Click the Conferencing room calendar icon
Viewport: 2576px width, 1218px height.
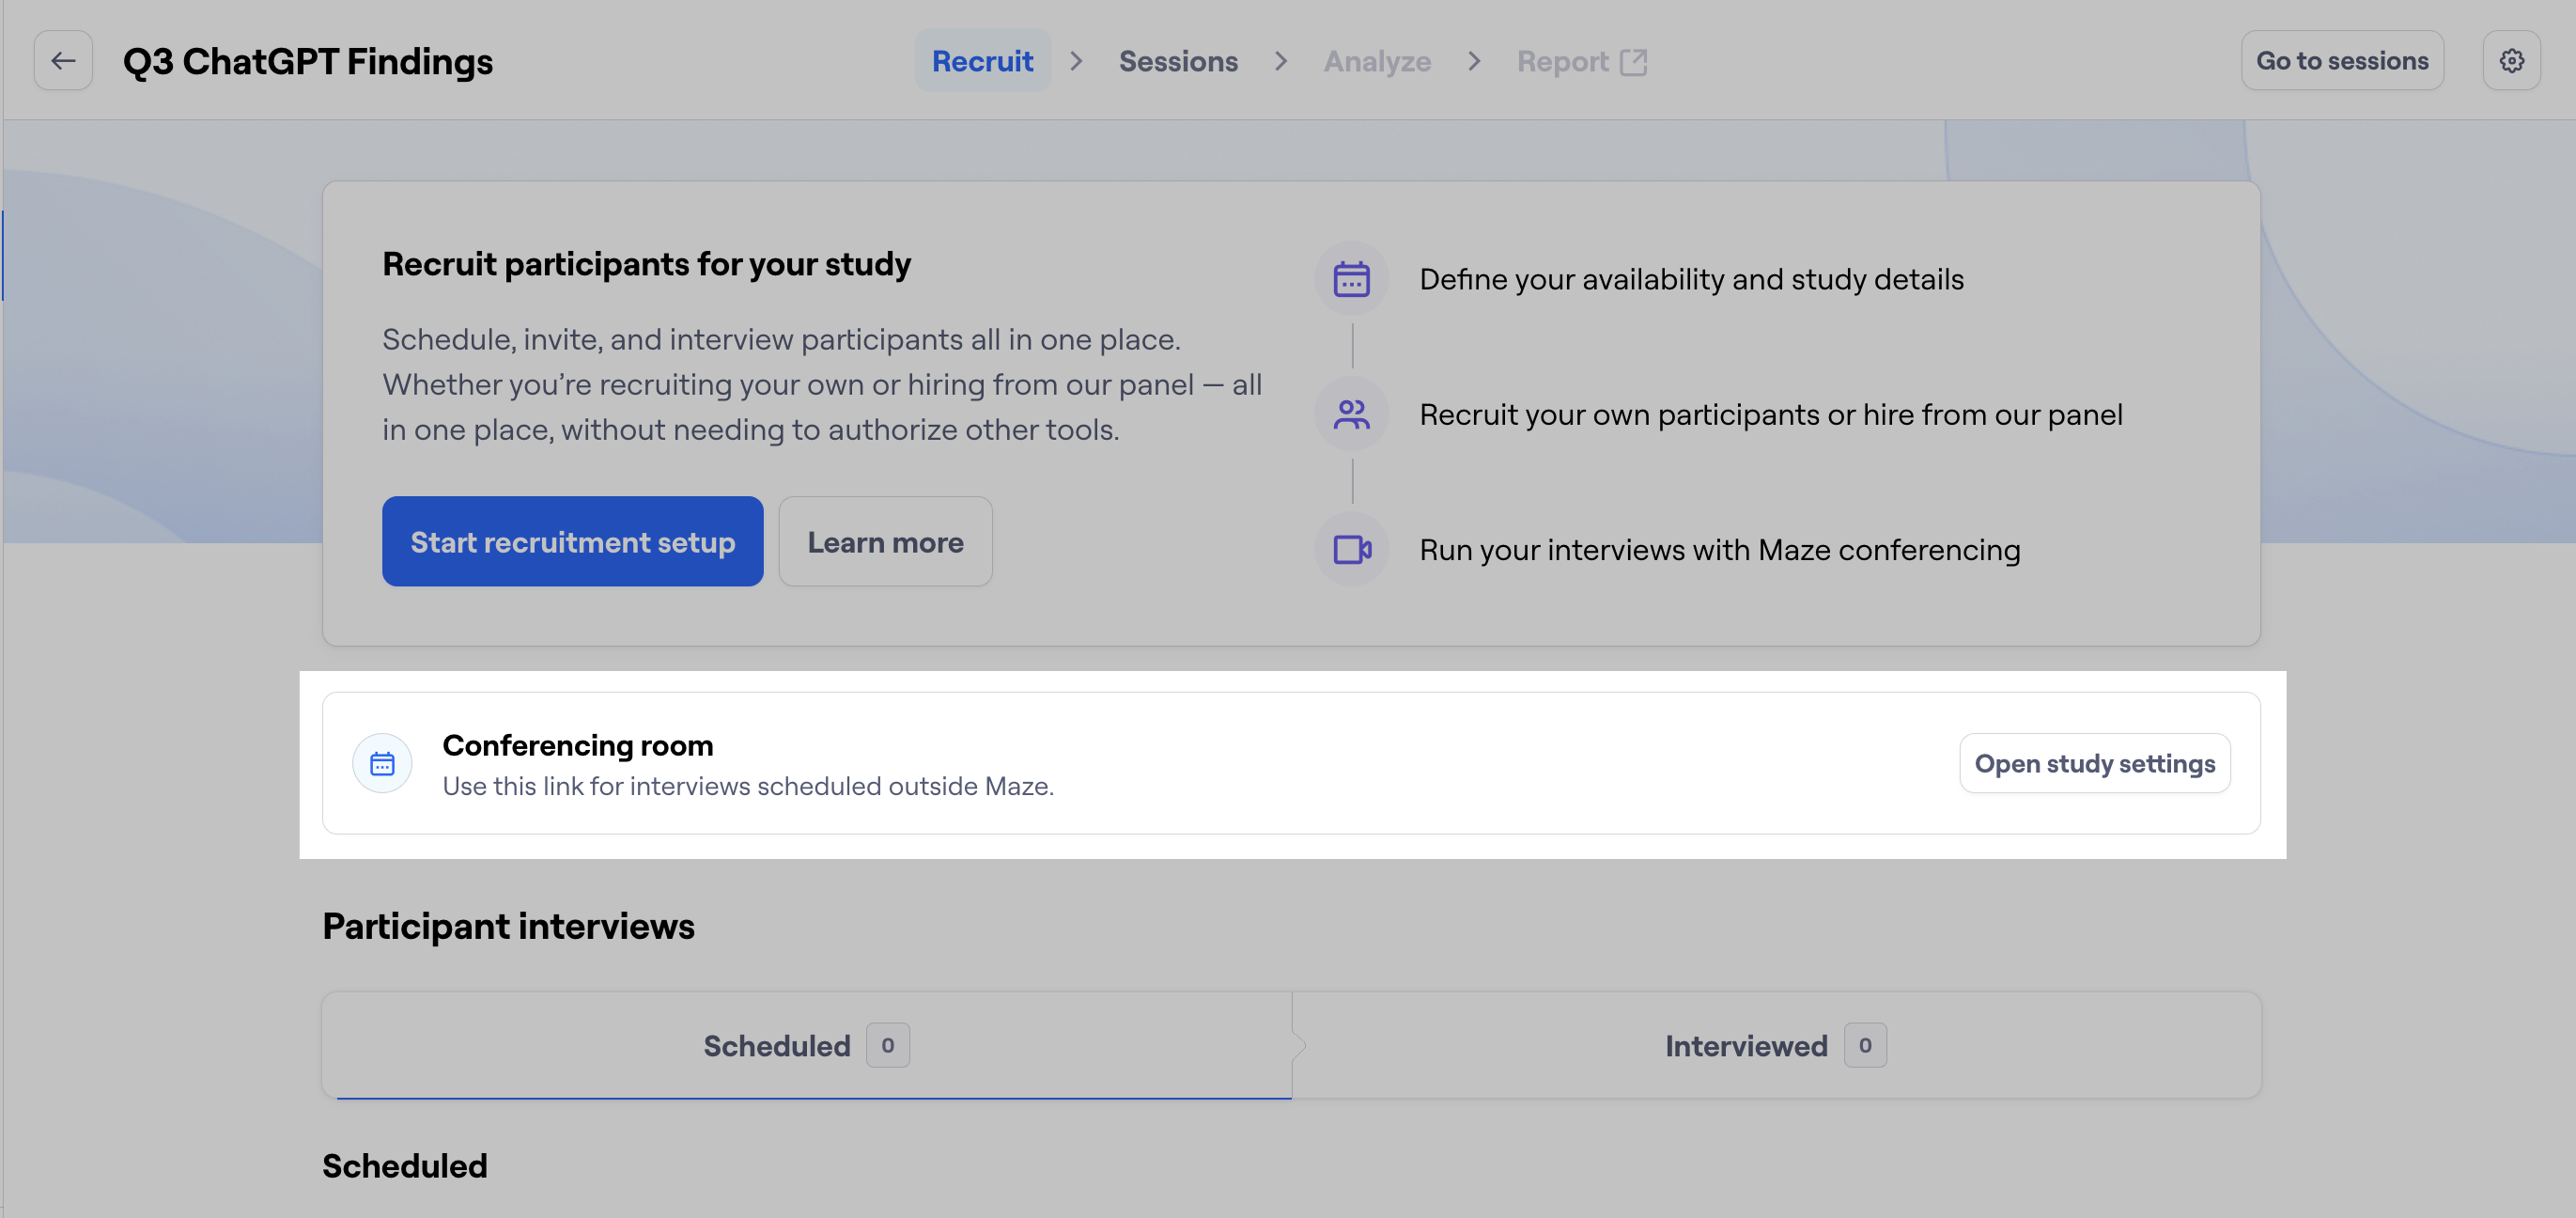pos(382,764)
